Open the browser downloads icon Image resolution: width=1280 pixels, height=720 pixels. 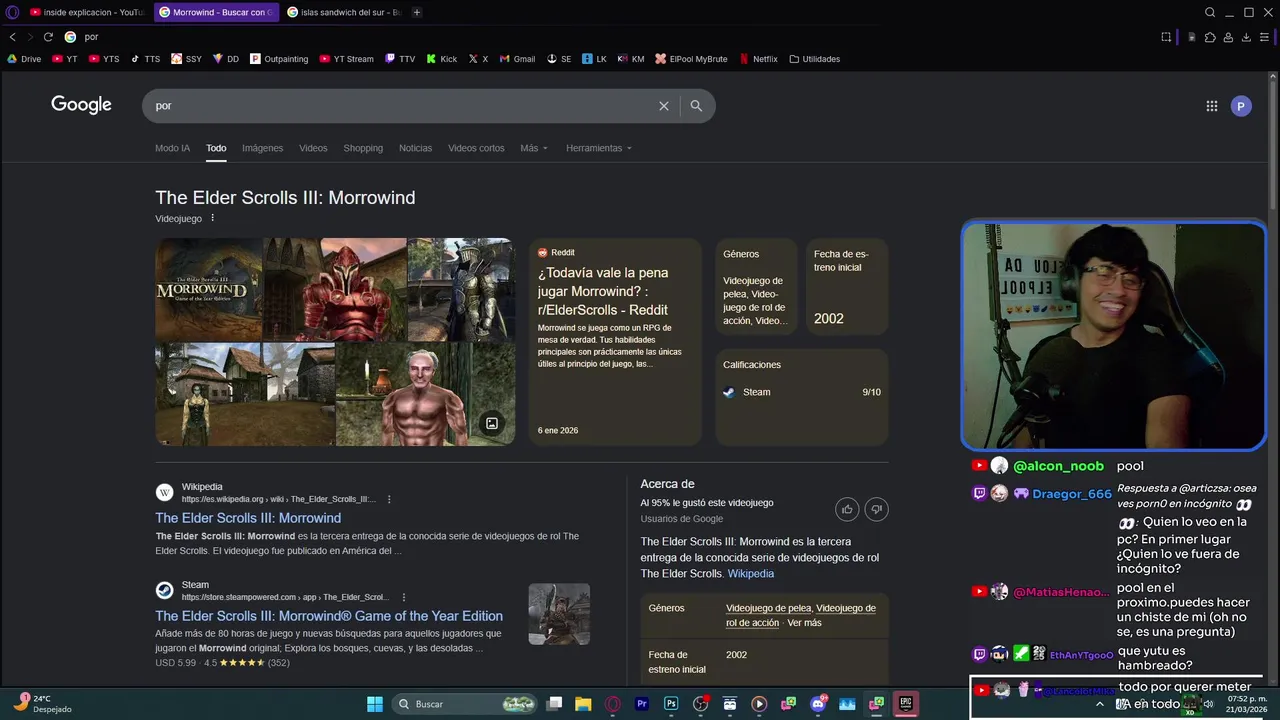click(x=1247, y=37)
